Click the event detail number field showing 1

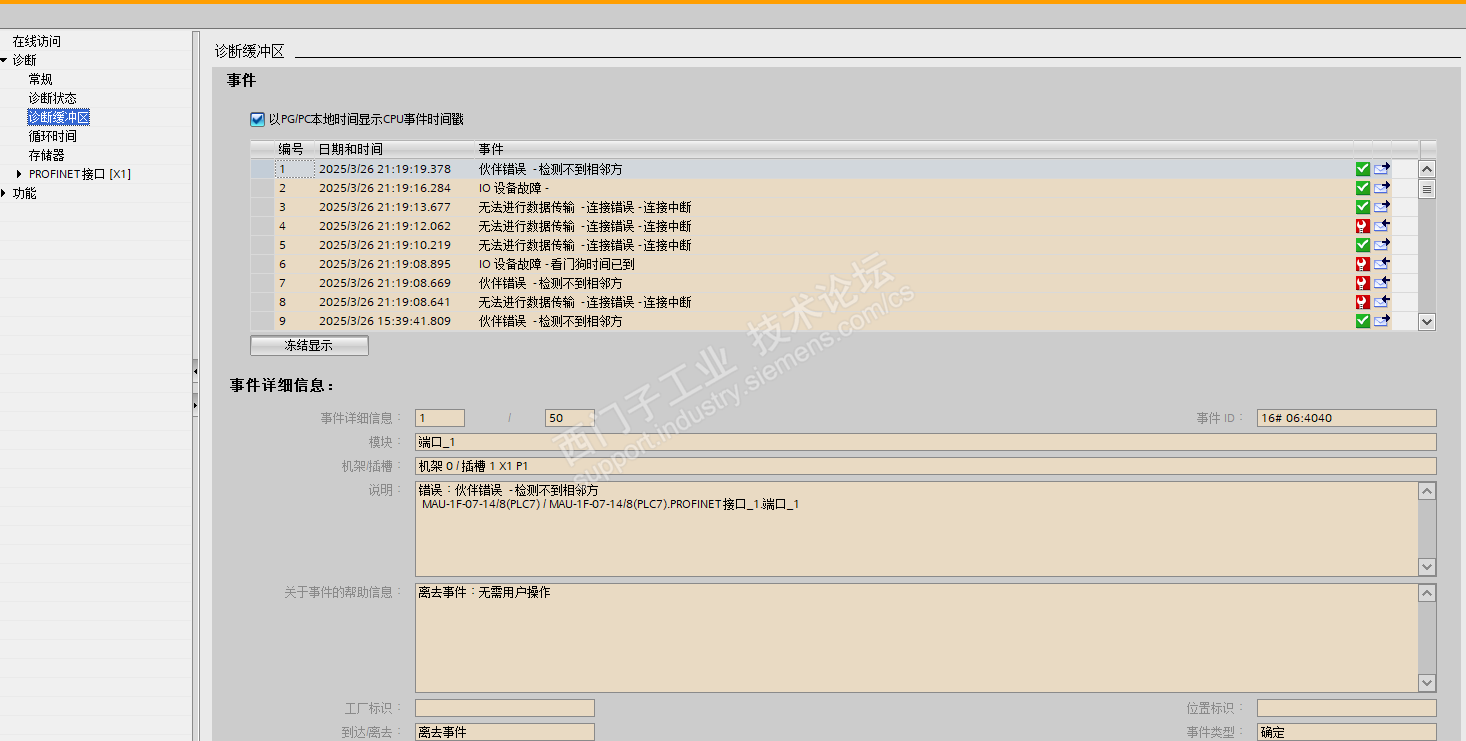point(440,418)
